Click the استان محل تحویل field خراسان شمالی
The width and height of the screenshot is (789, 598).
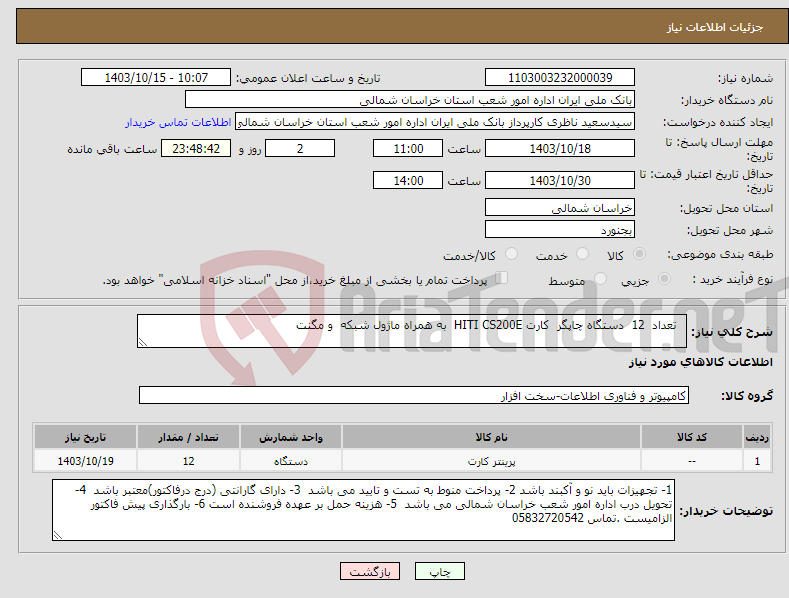coord(560,207)
